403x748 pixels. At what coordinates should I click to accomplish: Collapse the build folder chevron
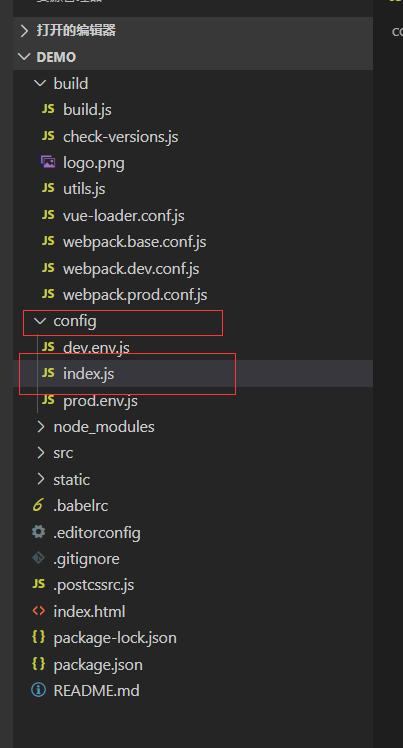[x=41, y=83]
